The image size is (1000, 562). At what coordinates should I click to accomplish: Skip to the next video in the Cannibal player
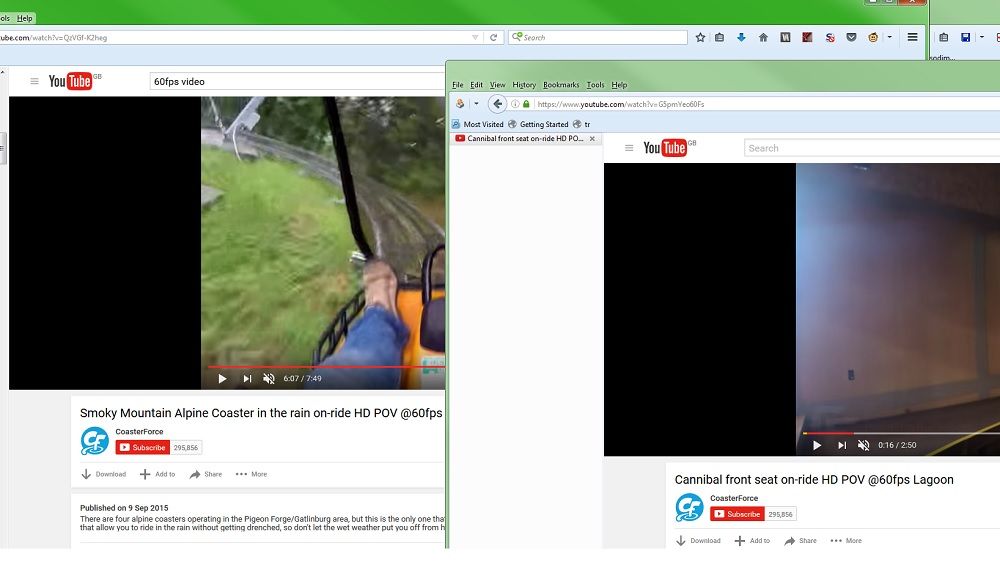[842, 445]
